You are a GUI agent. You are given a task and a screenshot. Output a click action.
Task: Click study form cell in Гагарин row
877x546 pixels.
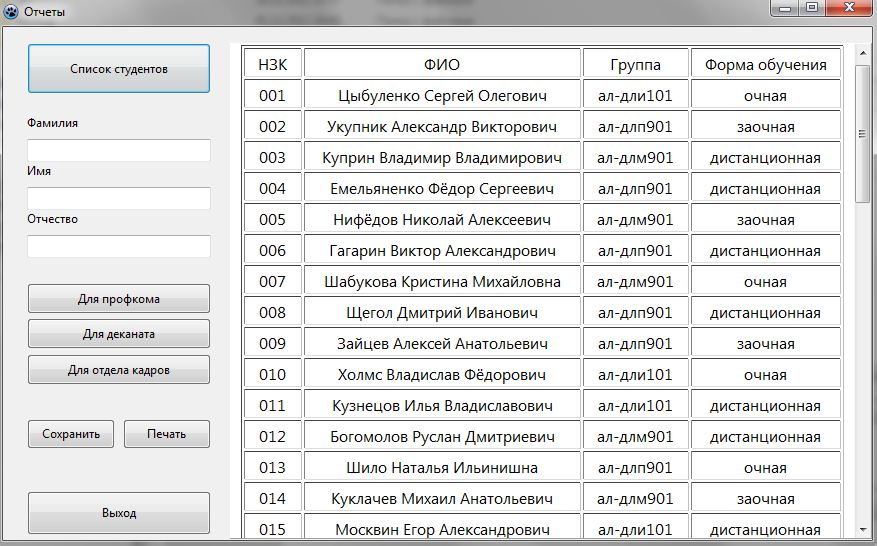pos(766,251)
